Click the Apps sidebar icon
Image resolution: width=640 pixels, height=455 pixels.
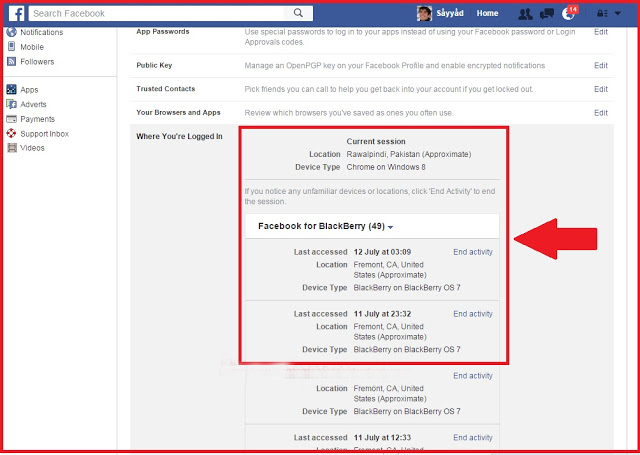11,89
